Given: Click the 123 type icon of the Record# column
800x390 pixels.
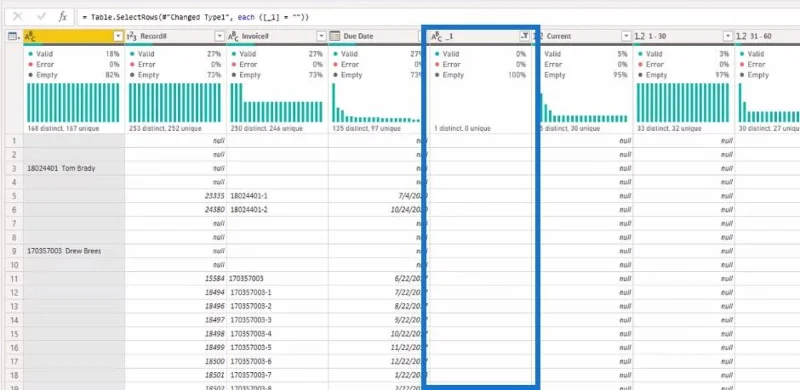Looking at the screenshot, I should [x=132, y=36].
